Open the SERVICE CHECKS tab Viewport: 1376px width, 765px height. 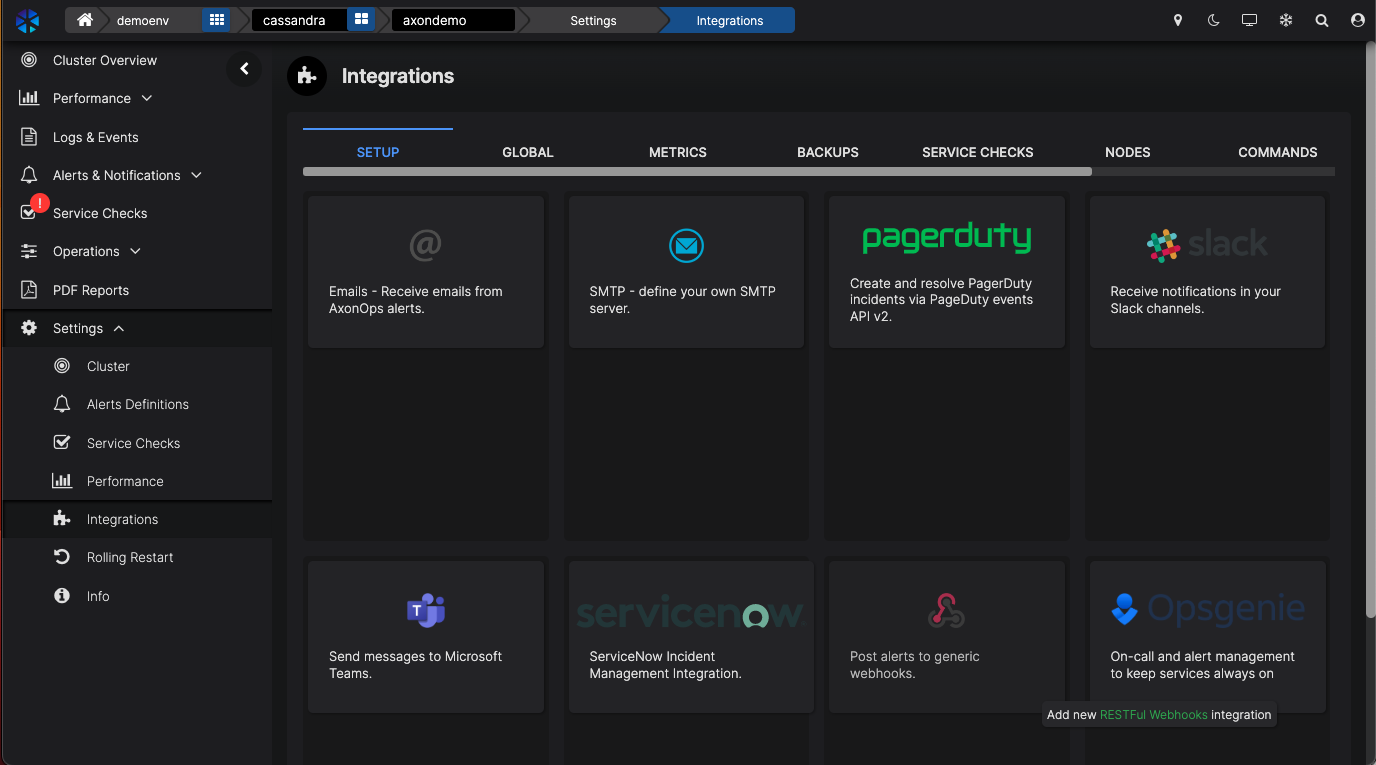coord(978,152)
